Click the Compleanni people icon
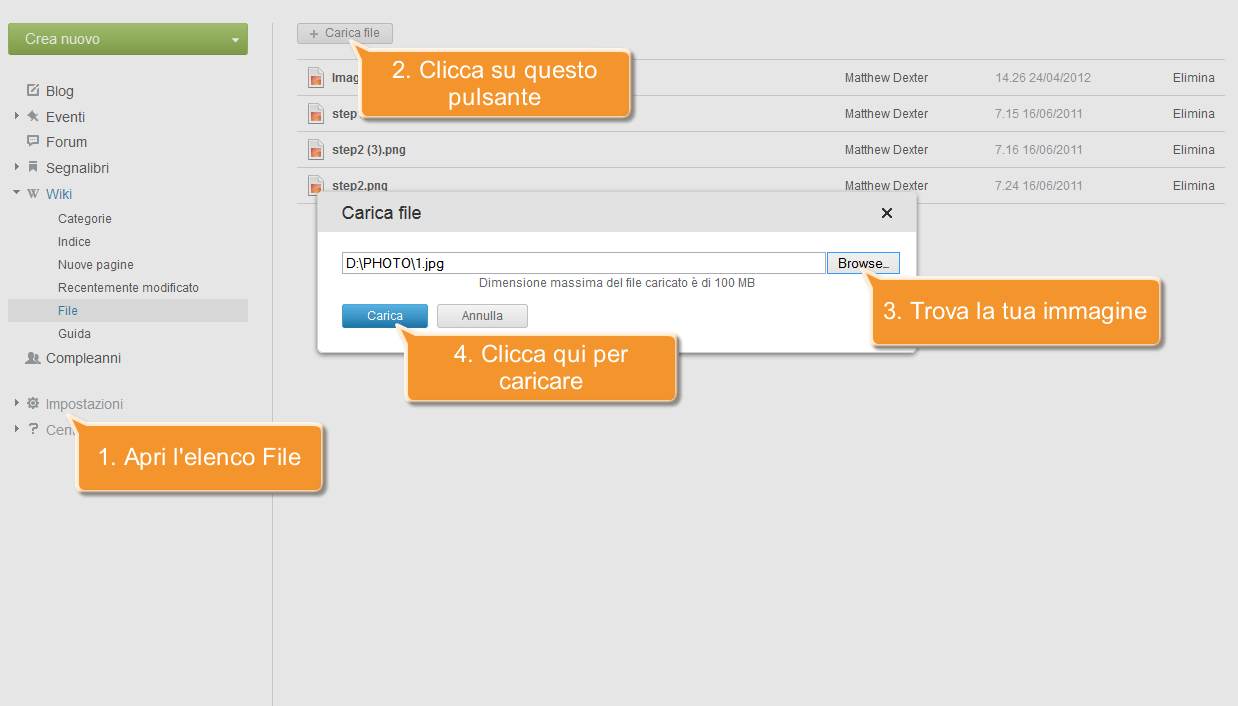1238x706 pixels. [33, 358]
